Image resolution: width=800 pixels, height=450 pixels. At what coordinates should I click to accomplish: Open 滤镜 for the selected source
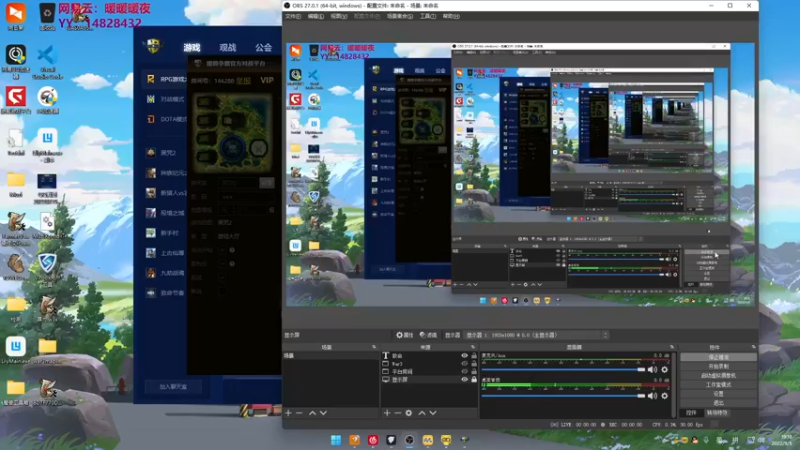(x=429, y=335)
